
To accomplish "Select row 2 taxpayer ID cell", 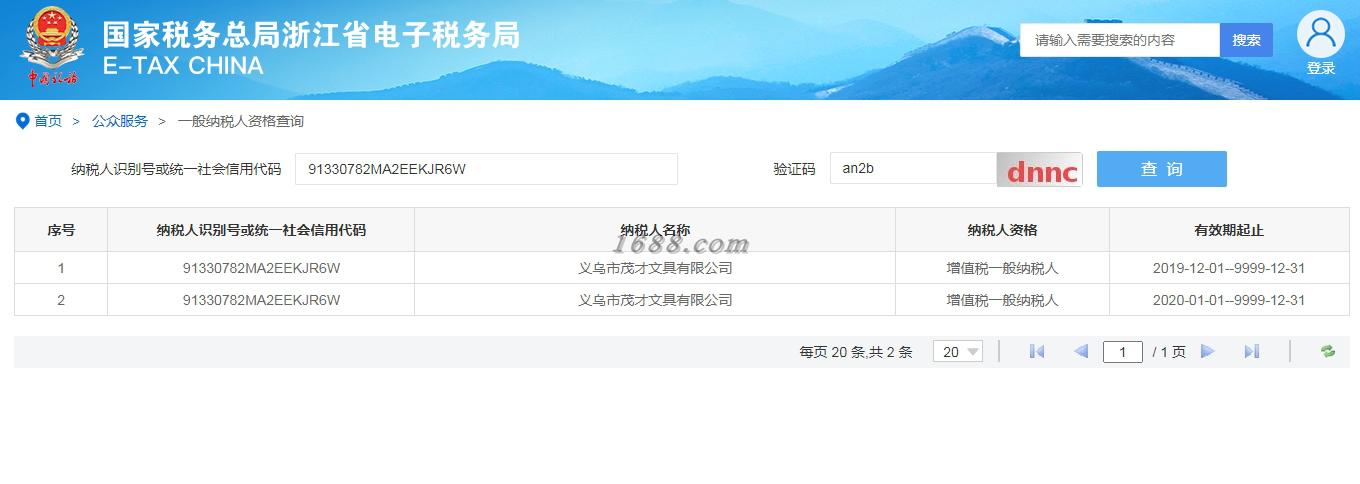I will click(x=261, y=300).
